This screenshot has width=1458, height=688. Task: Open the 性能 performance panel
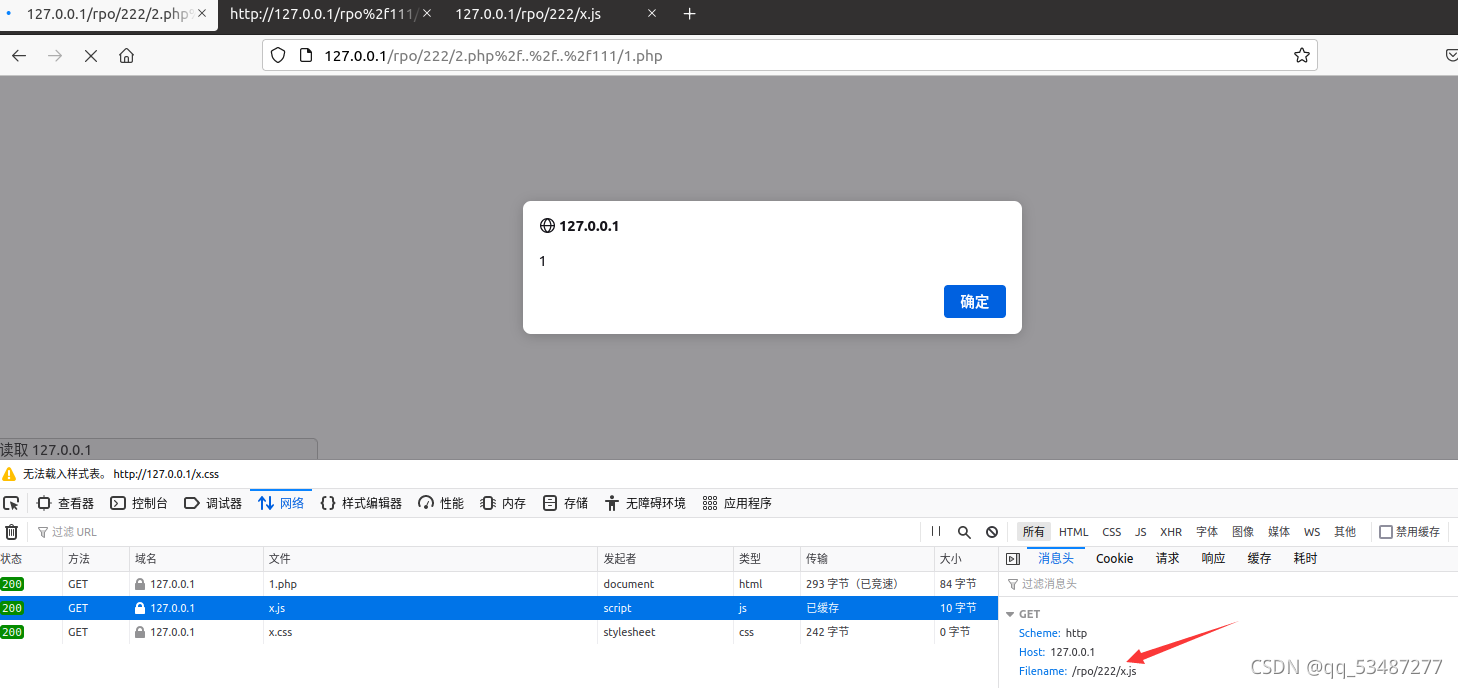(x=441, y=503)
